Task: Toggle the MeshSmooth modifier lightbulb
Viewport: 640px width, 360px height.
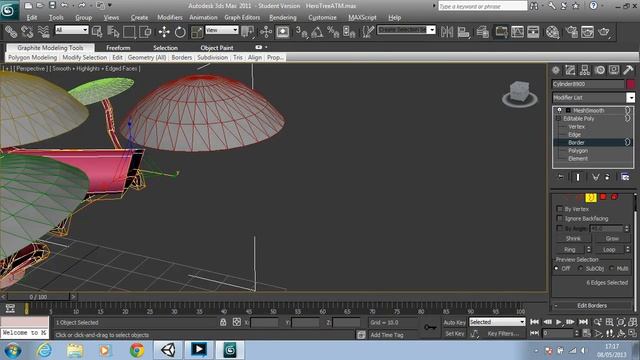Action: pyautogui.click(x=560, y=110)
